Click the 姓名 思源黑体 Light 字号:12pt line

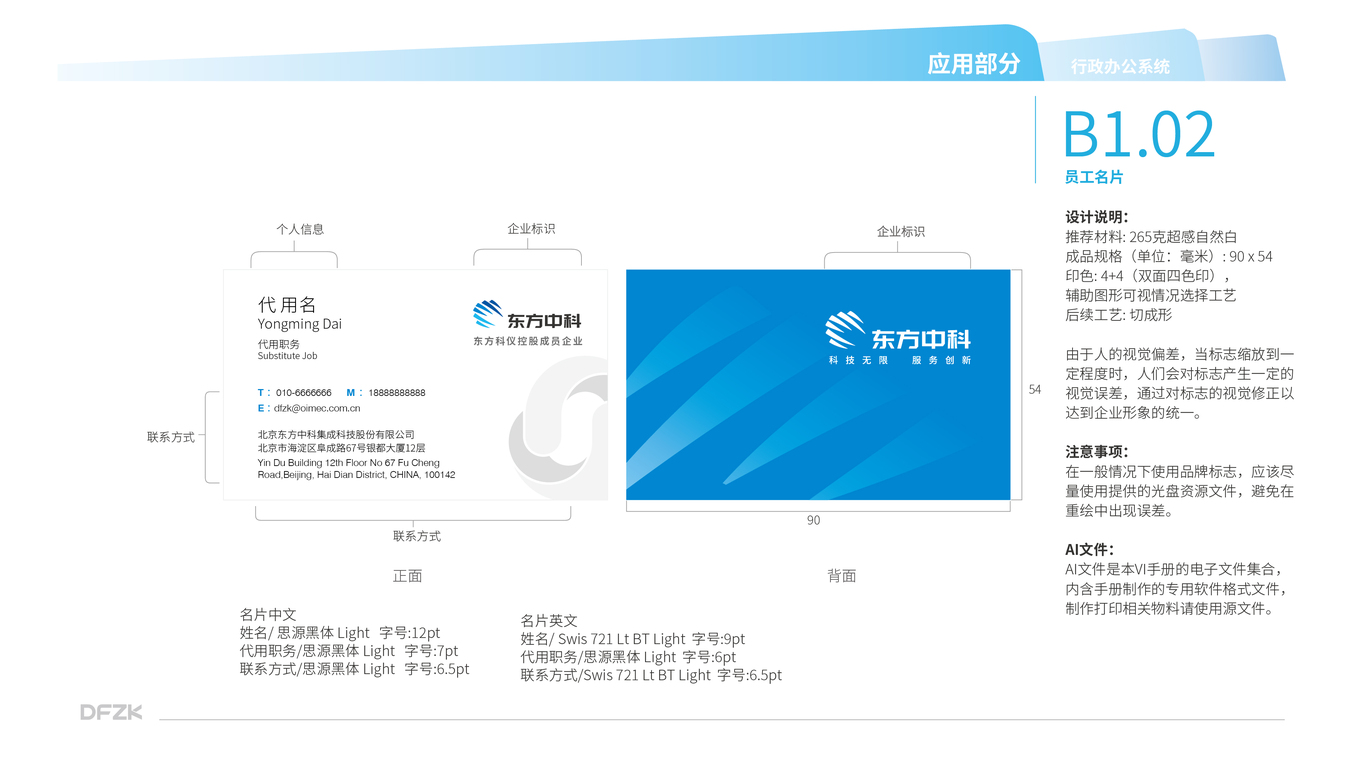point(340,632)
